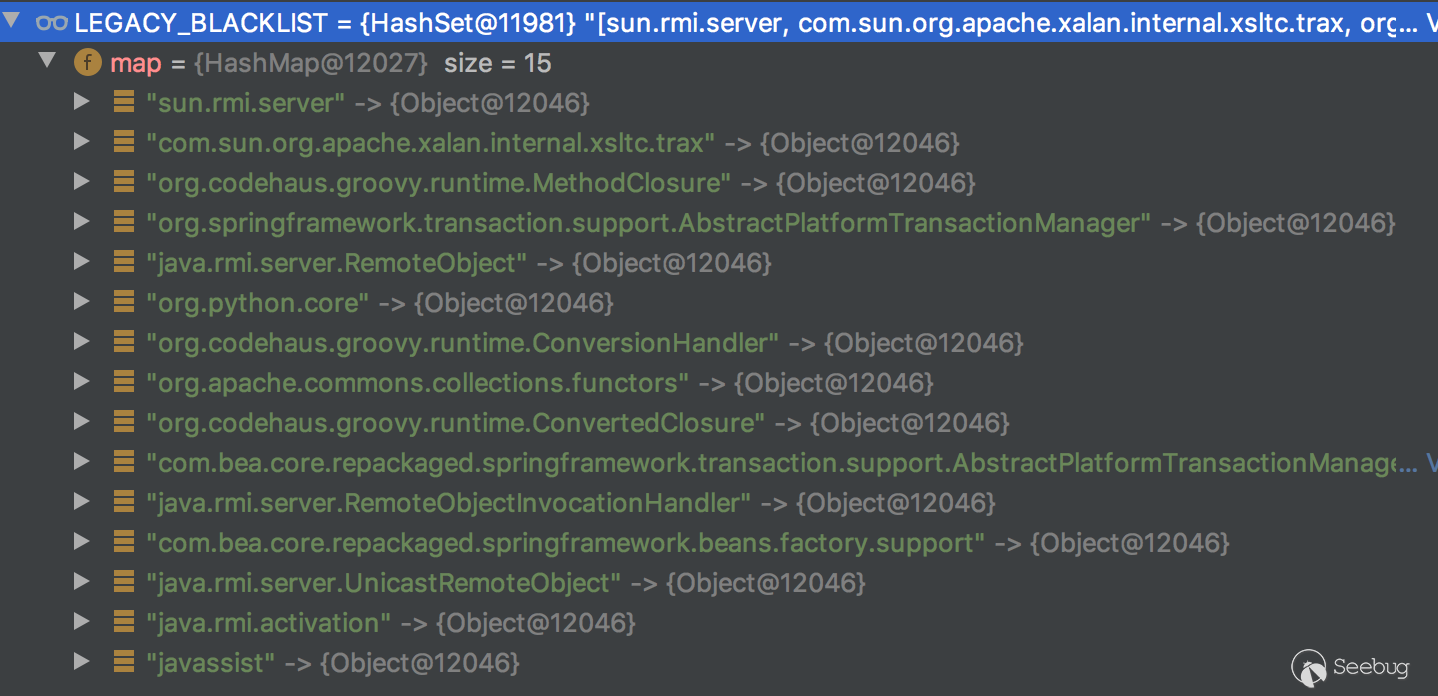
Task: Collapse the map HashMap node
Action: click(x=47, y=62)
